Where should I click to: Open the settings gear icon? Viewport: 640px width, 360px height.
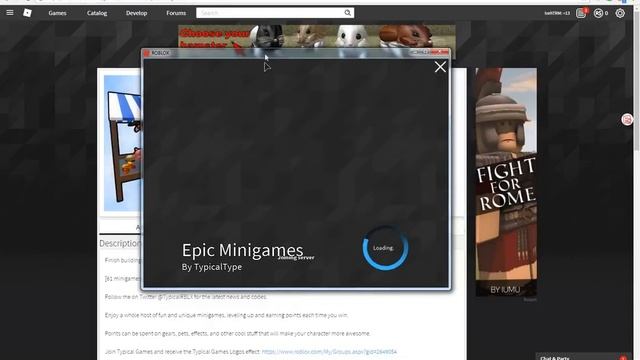620,13
